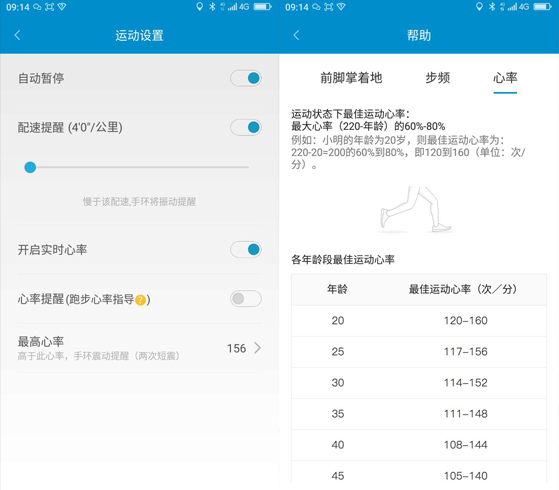This screenshot has height=490, width=559.
Task: Tap the 各年龄段最佳运动心率 heading
Action: (x=343, y=260)
